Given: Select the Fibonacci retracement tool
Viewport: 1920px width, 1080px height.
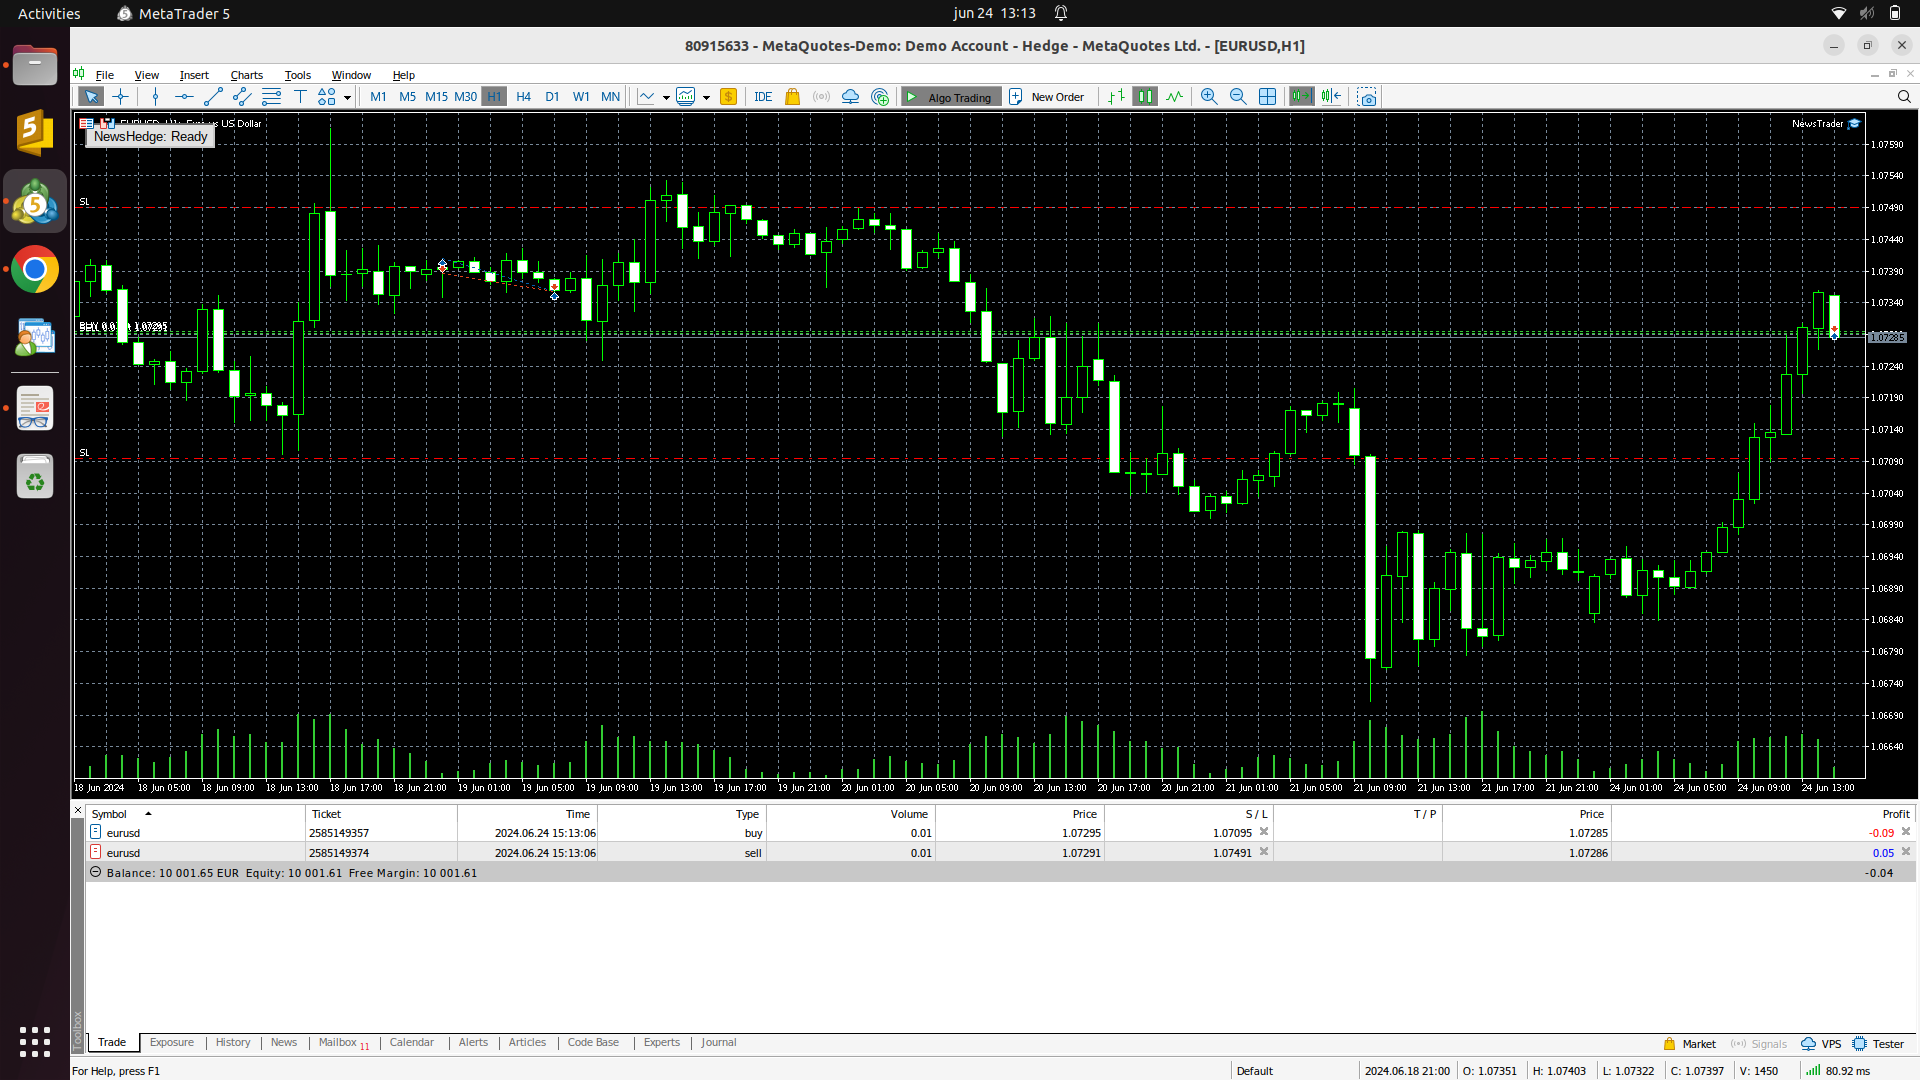Looking at the screenshot, I should [x=271, y=97].
